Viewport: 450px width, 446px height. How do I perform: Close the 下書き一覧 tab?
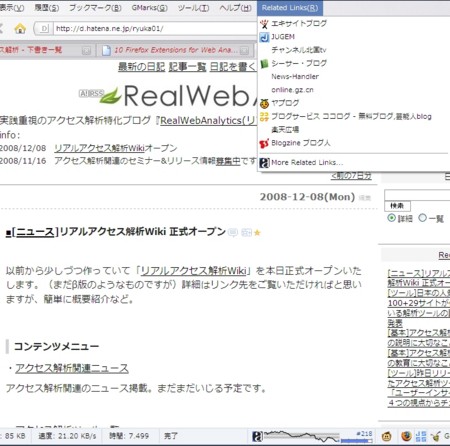coord(86,51)
